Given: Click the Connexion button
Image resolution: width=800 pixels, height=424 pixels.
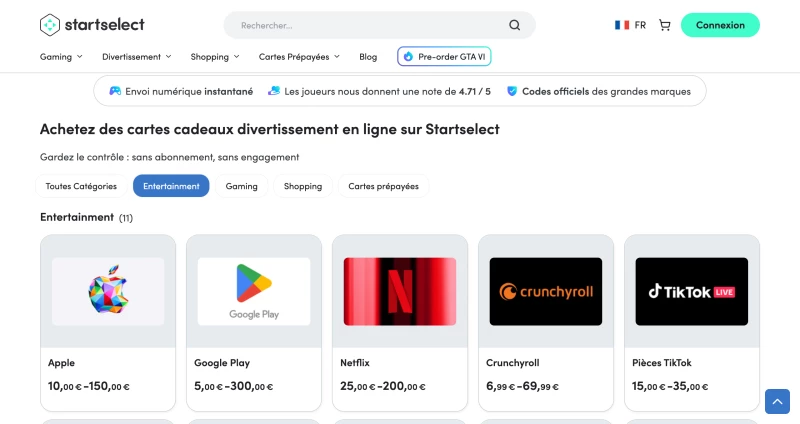Looking at the screenshot, I should pyautogui.click(x=720, y=25).
